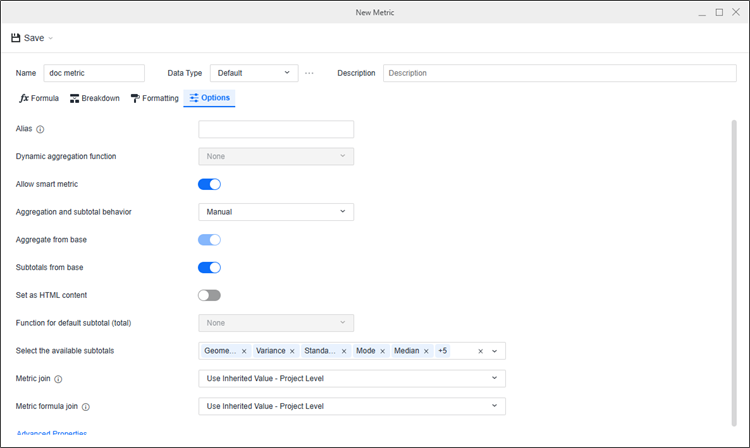Expand the Save options arrow

click(x=51, y=38)
